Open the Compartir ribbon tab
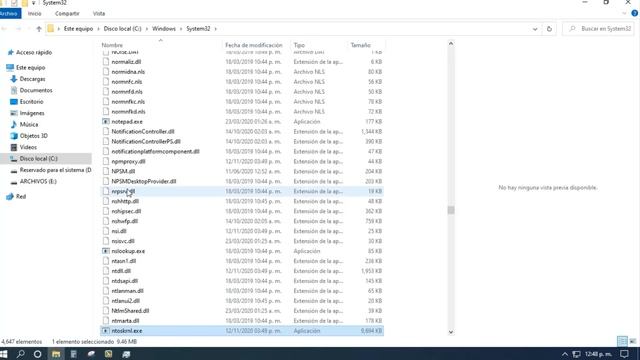This screenshot has height=360, width=640. [x=67, y=13]
